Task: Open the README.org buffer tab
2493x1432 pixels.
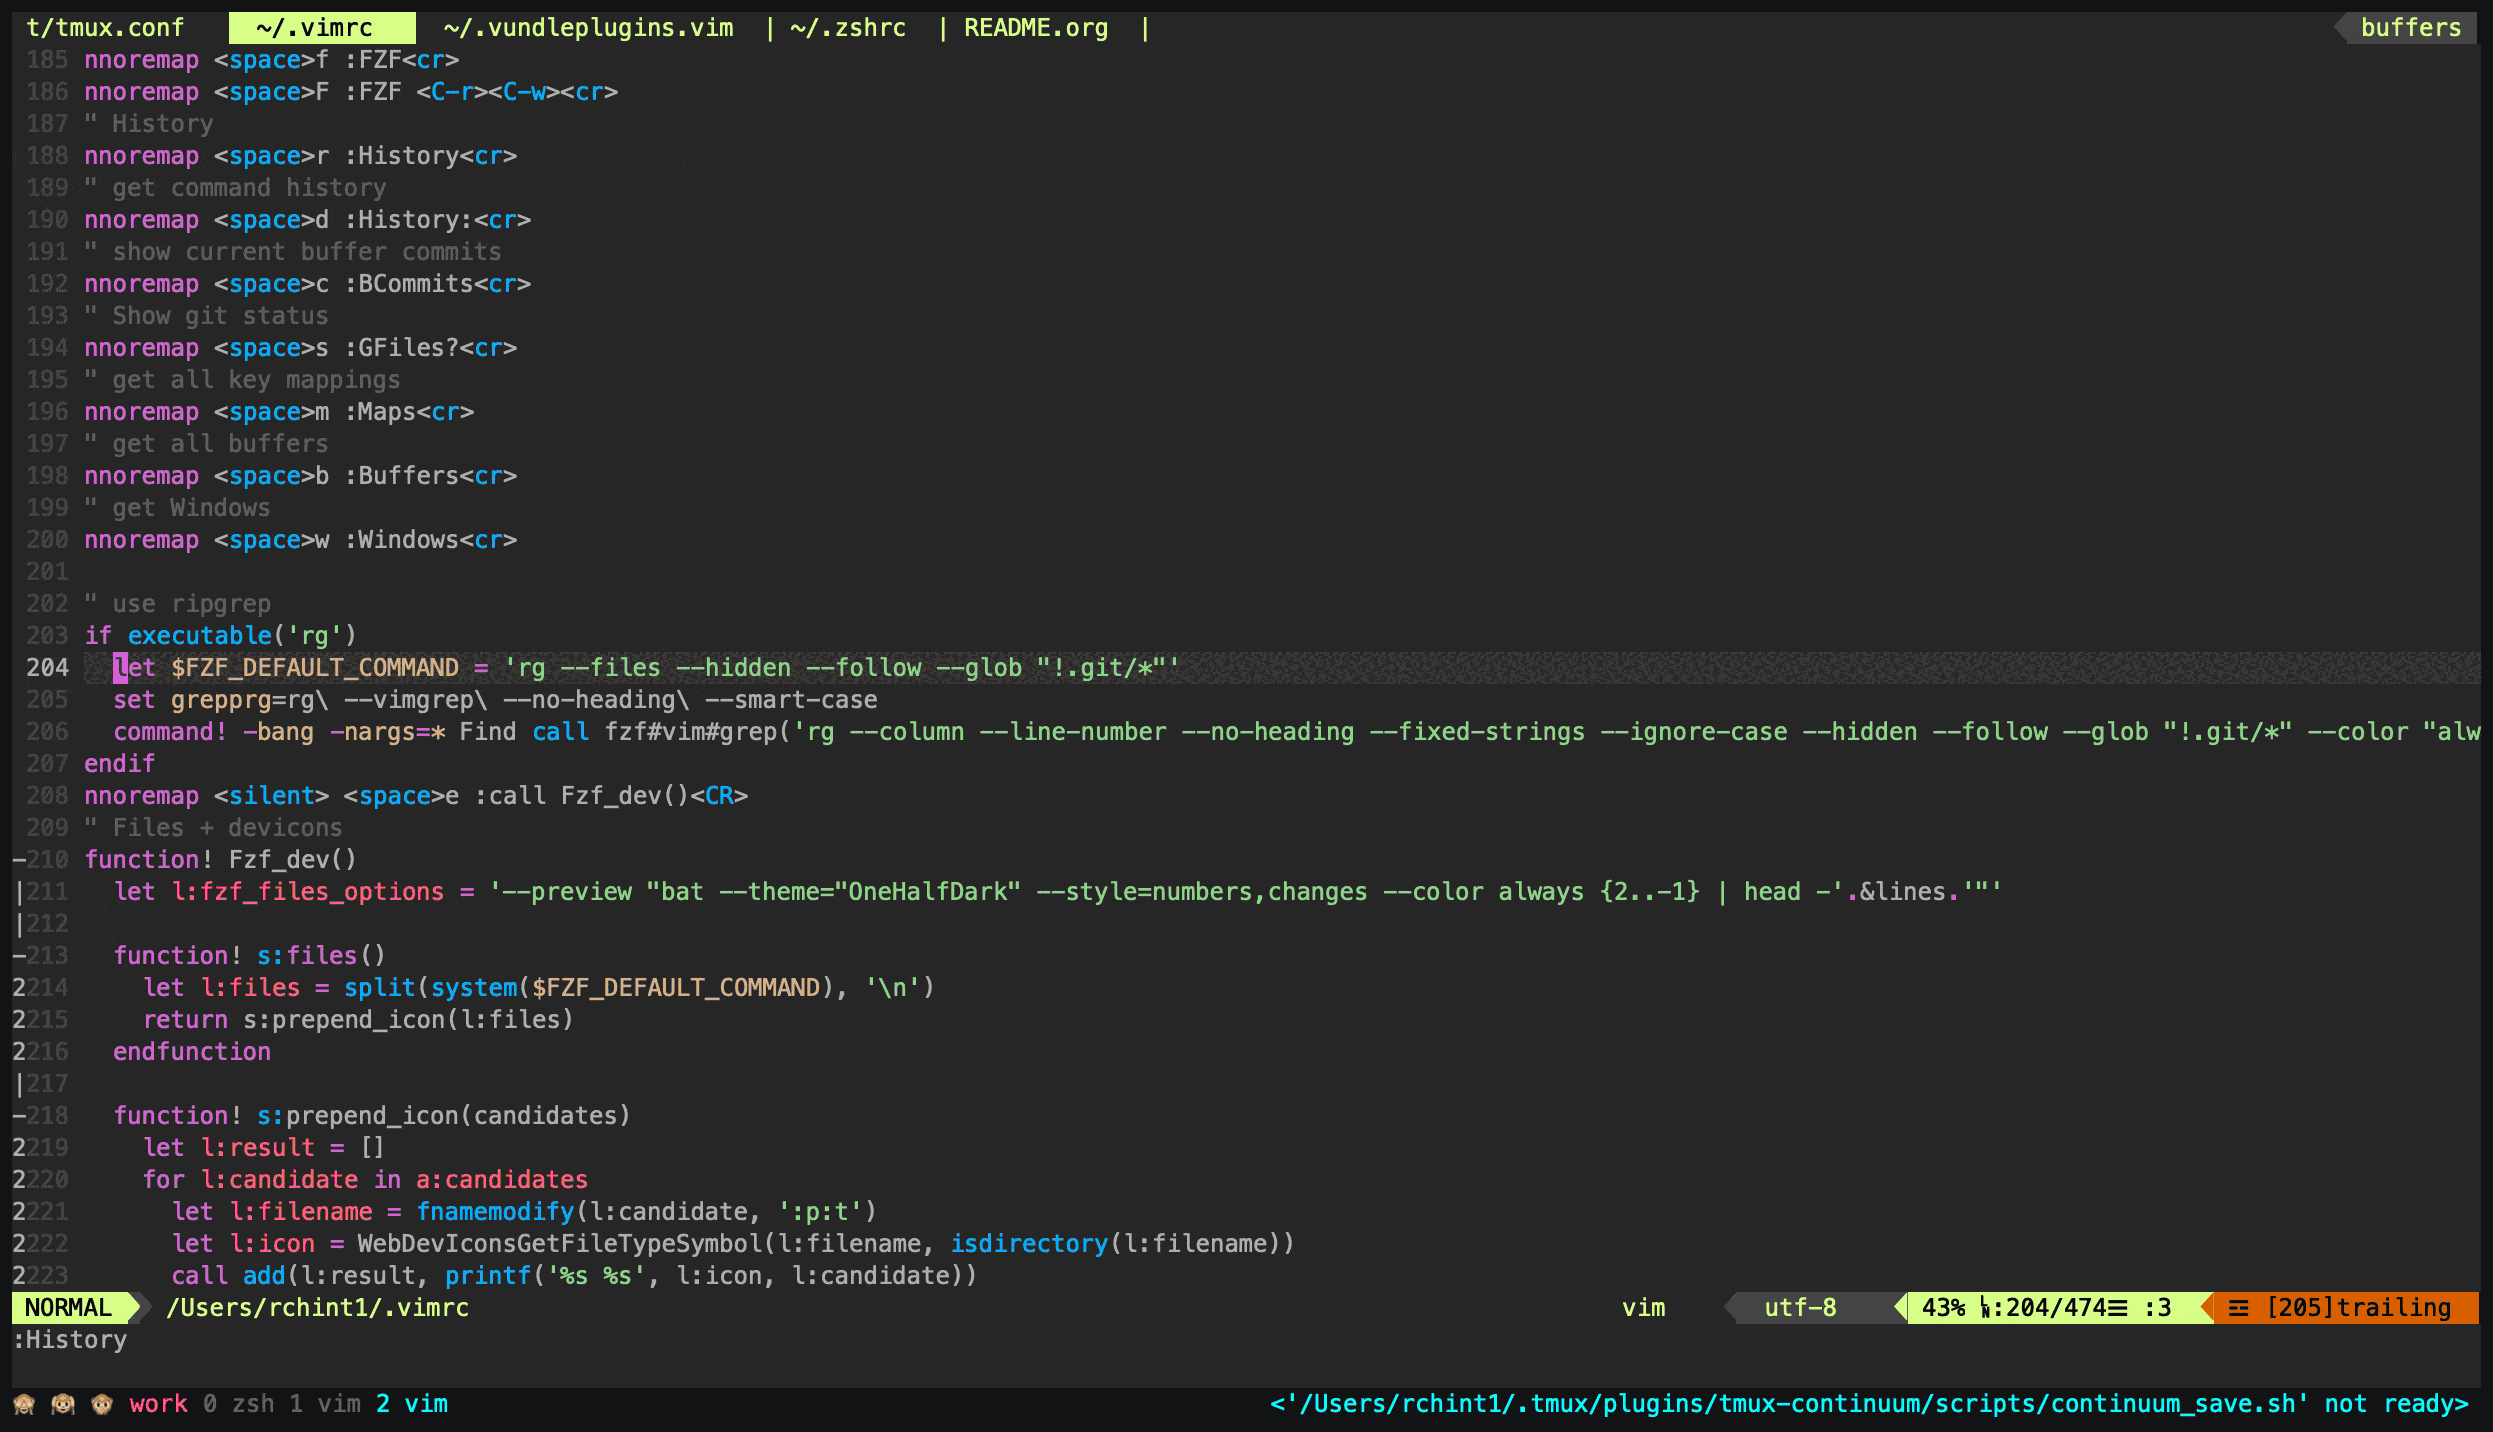Action: (x=1036, y=28)
